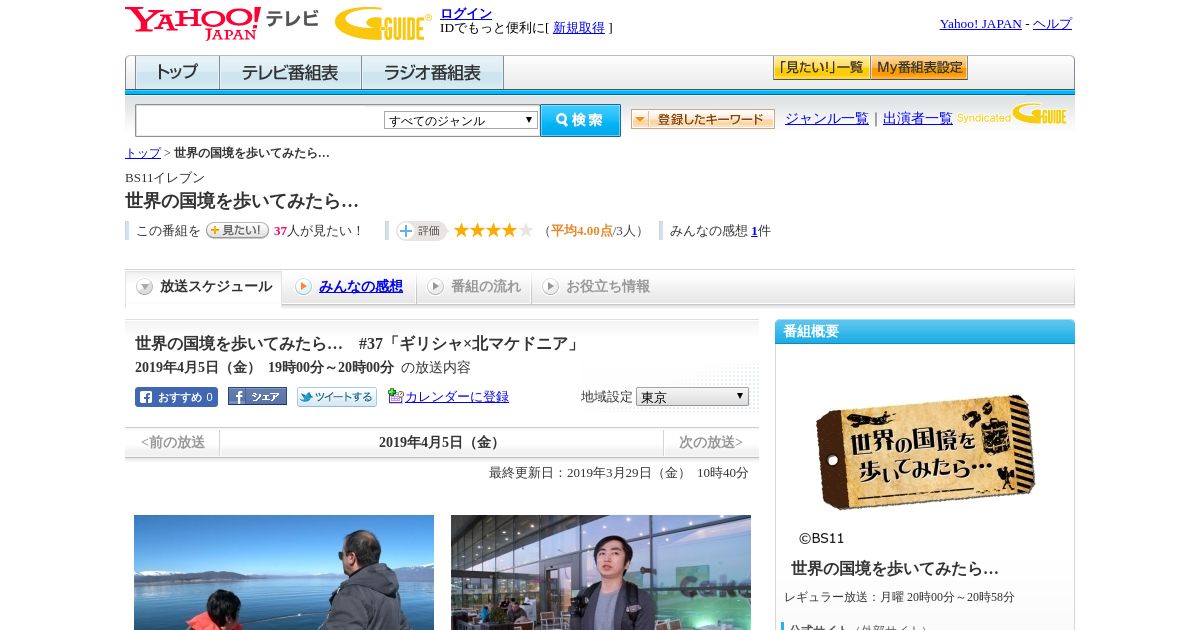The image size is (1200, 630).
Task: Select the first rating star
Action: [x=461, y=230]
